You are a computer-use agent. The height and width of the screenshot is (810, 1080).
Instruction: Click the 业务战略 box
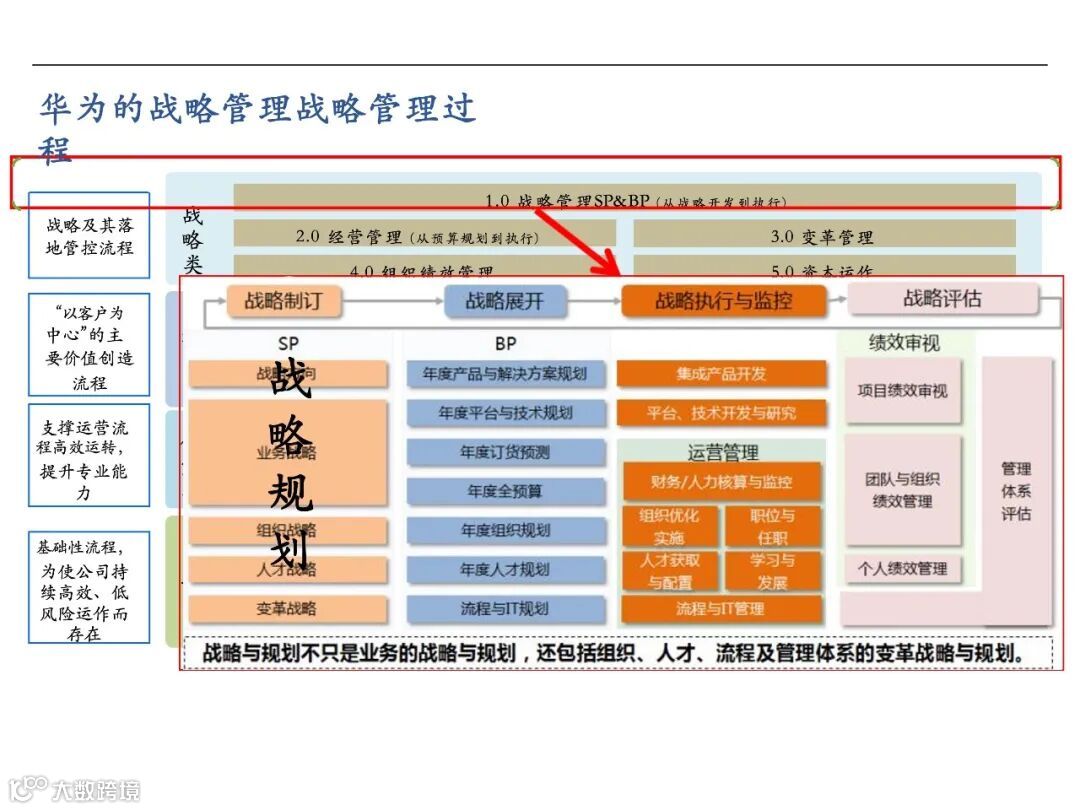[288, 452]
